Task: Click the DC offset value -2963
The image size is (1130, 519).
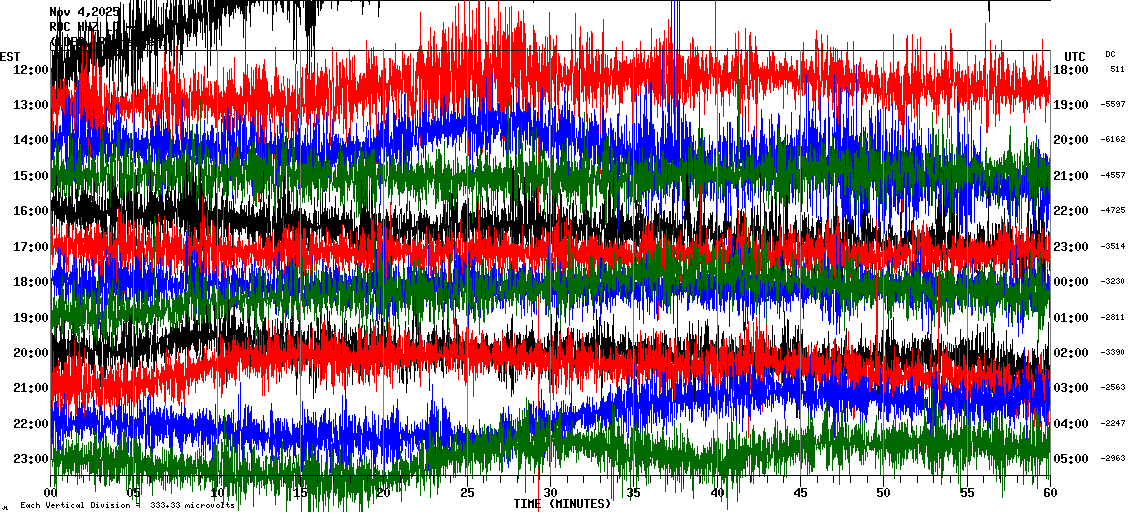Action: pos(1114,459)
